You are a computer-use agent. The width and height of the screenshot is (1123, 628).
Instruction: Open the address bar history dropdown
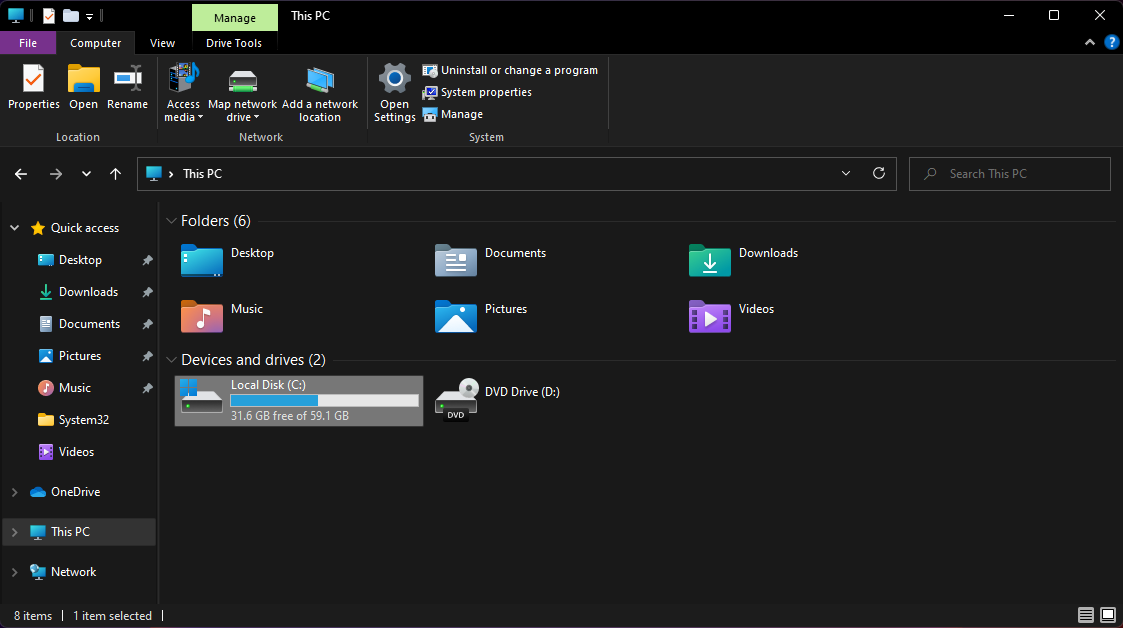(846, 173)
